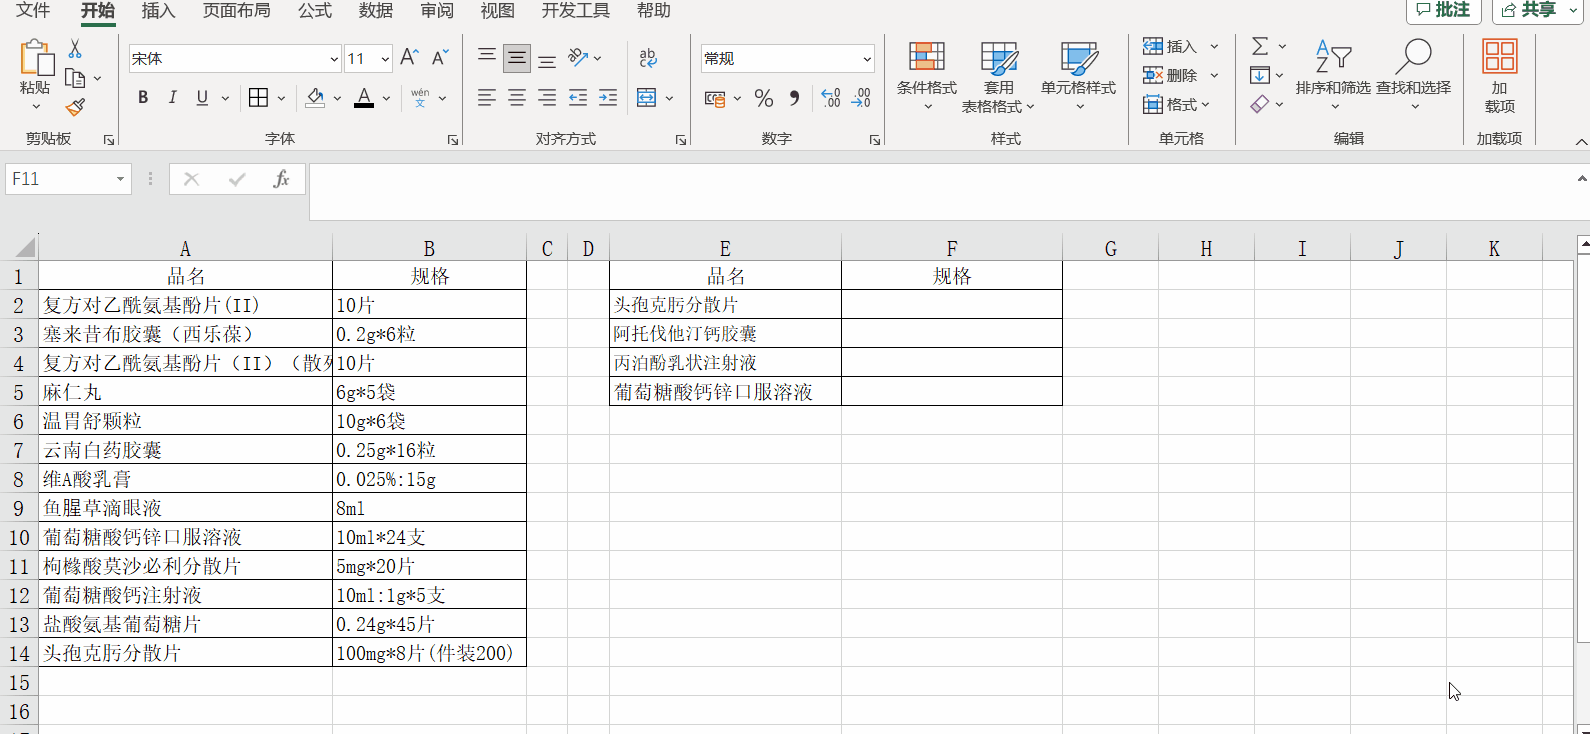Toggle italic formatting
The image size is (1590, 734).
[173, 97]
